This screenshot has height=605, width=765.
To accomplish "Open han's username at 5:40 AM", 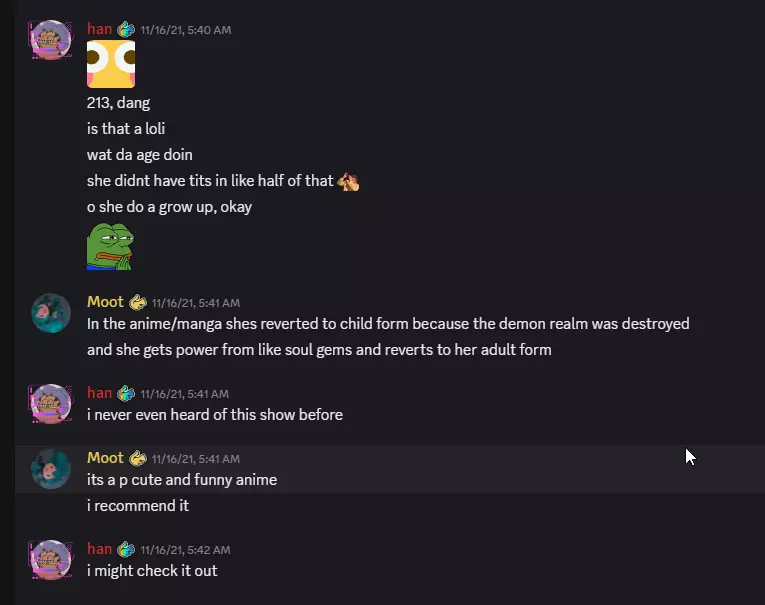I will pyautogui.click(x=100, y=29).
